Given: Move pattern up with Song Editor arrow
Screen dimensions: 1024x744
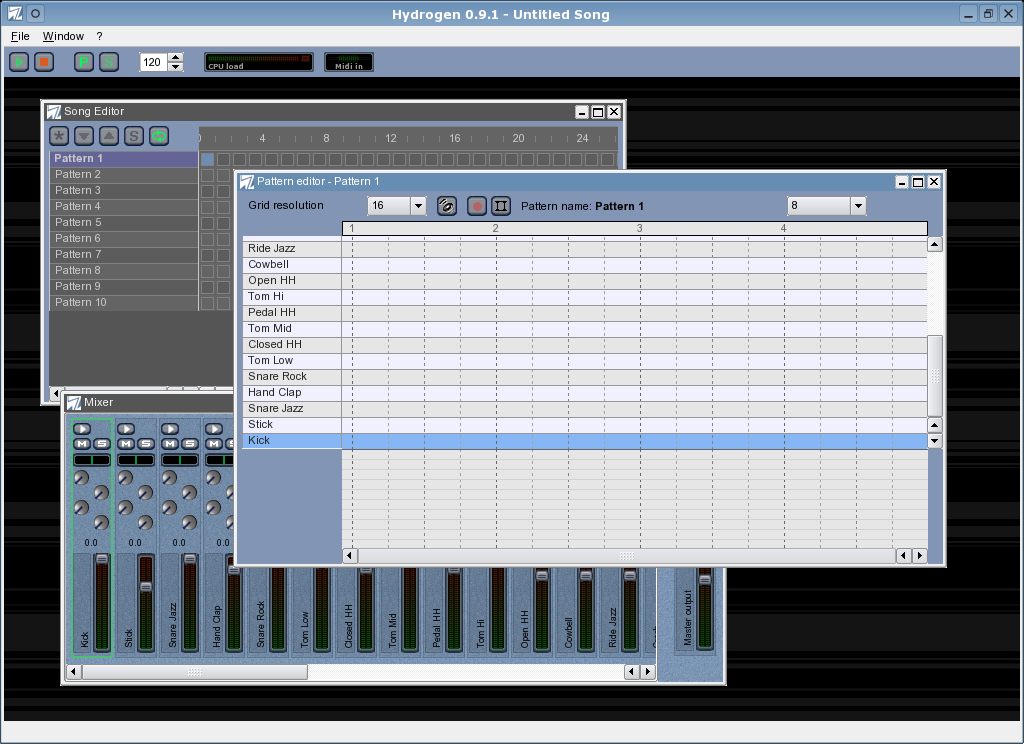Looking at the screenshot, I should click(x=109, y=136).
